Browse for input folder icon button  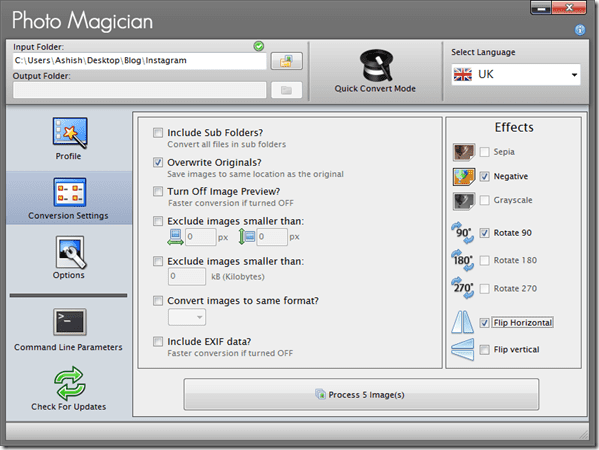[x=287, y=61]
